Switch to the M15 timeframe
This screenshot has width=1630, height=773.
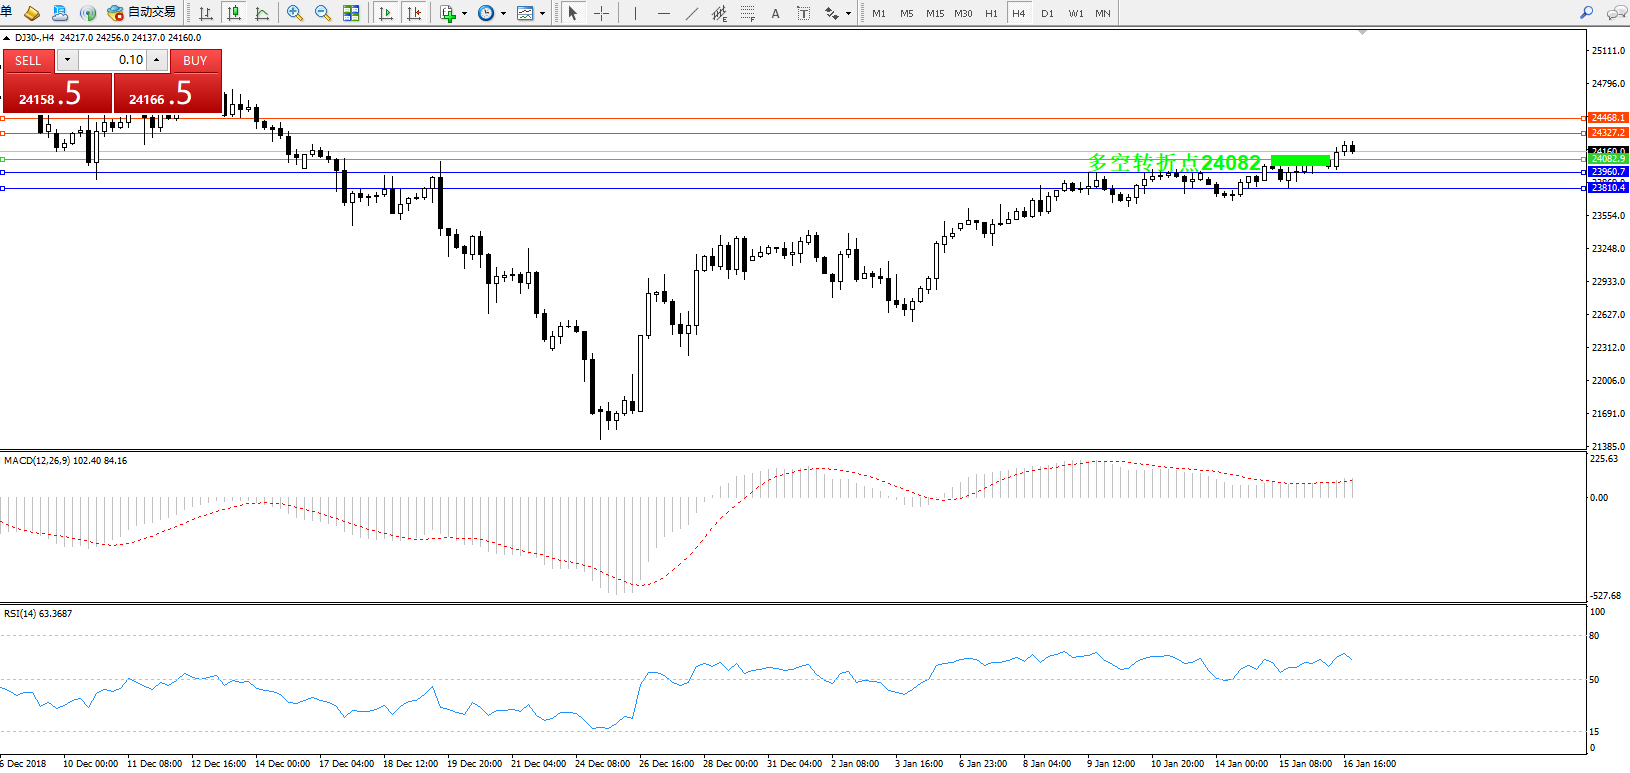[935, 14]
